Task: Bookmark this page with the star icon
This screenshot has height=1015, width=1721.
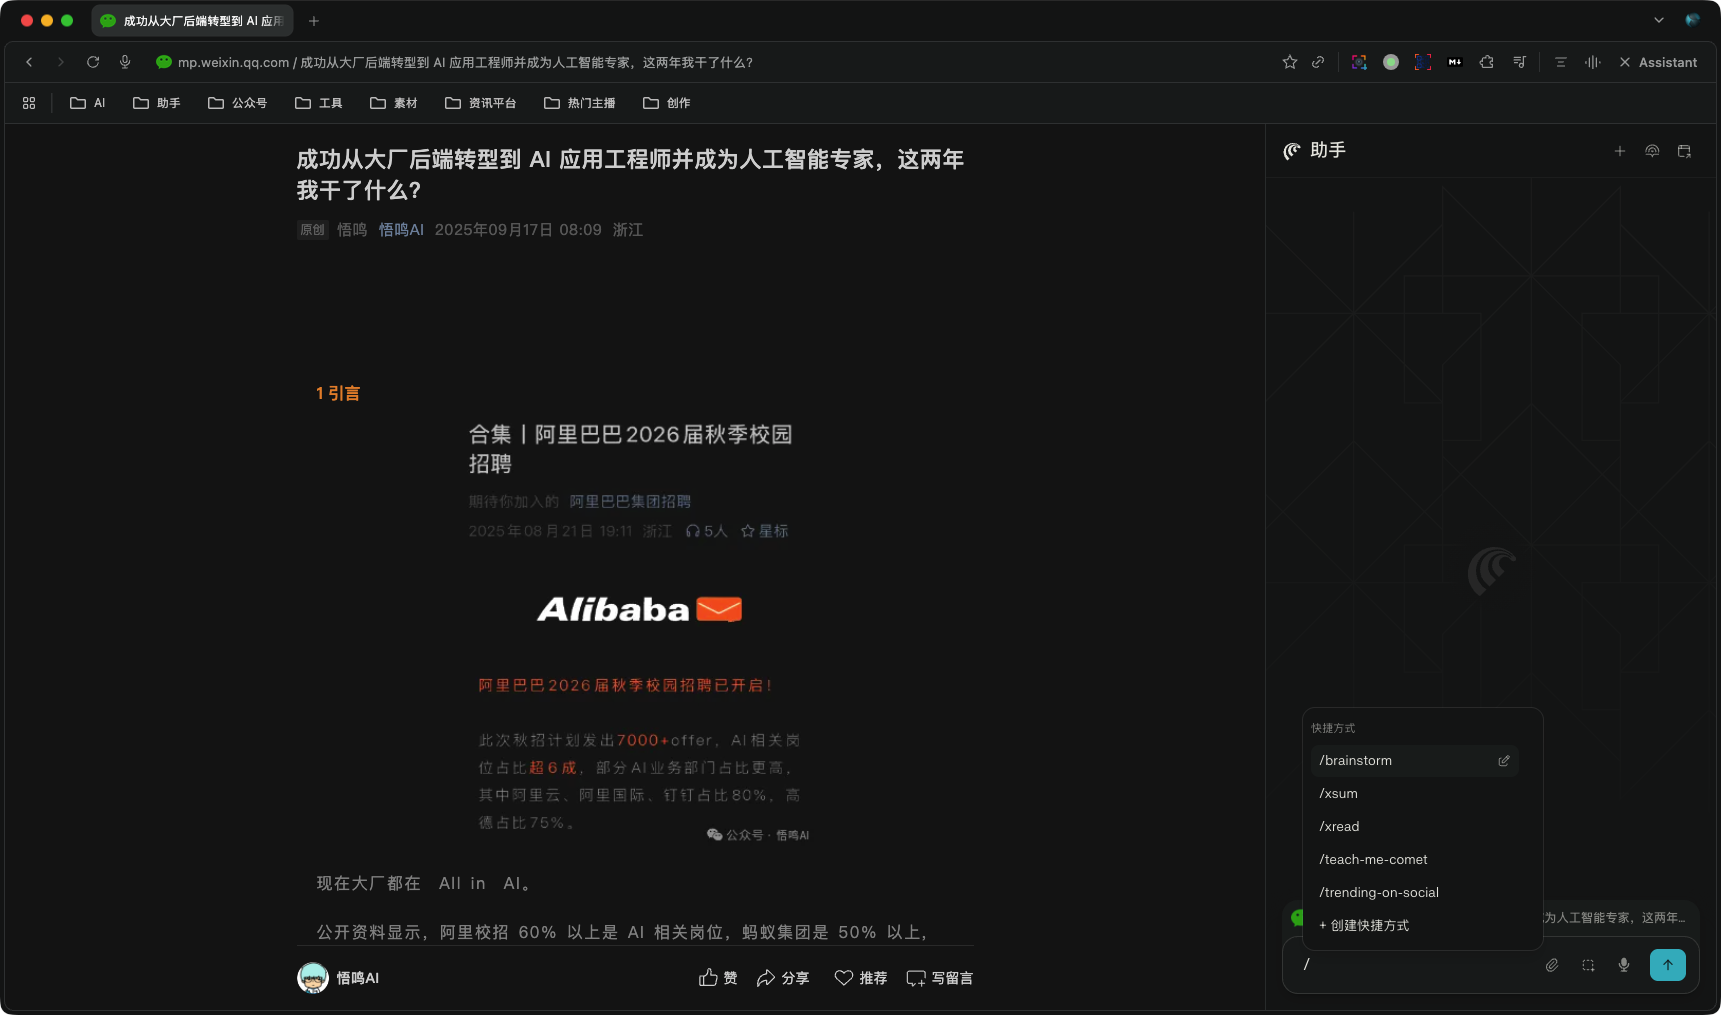Action: pos(1290,62)
